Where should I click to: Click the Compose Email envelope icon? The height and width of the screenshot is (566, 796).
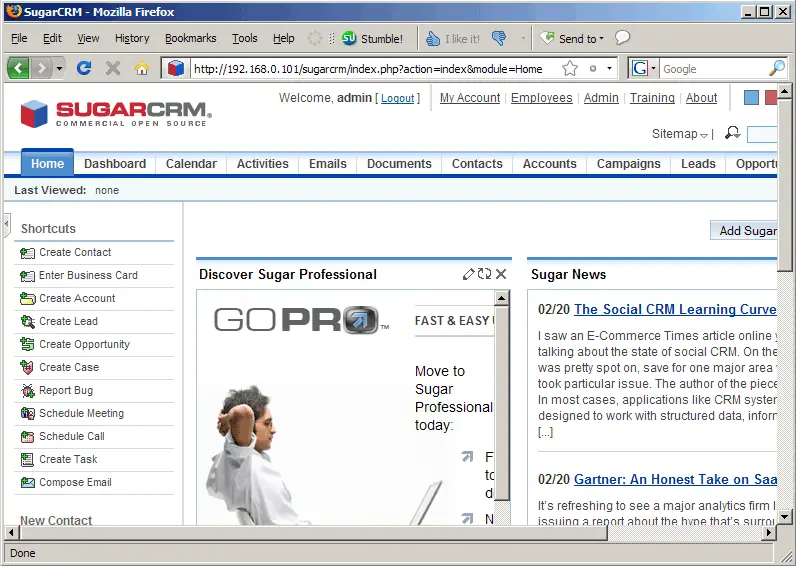[27, 482]
